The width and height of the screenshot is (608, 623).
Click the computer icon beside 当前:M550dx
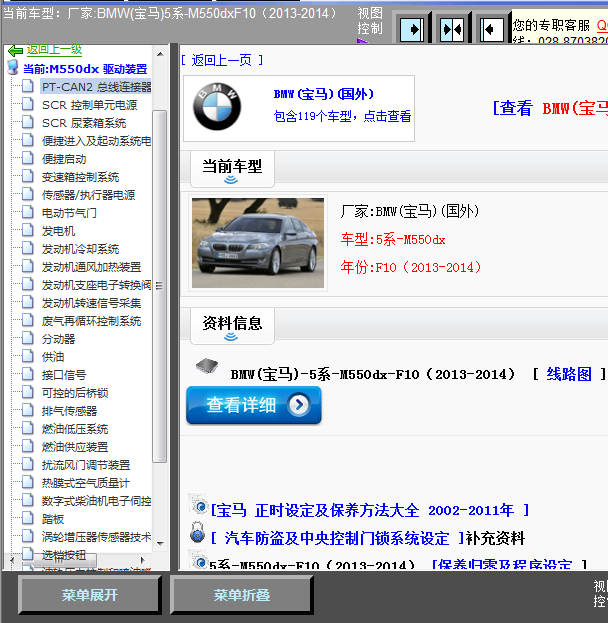click(x=13, y=68)
